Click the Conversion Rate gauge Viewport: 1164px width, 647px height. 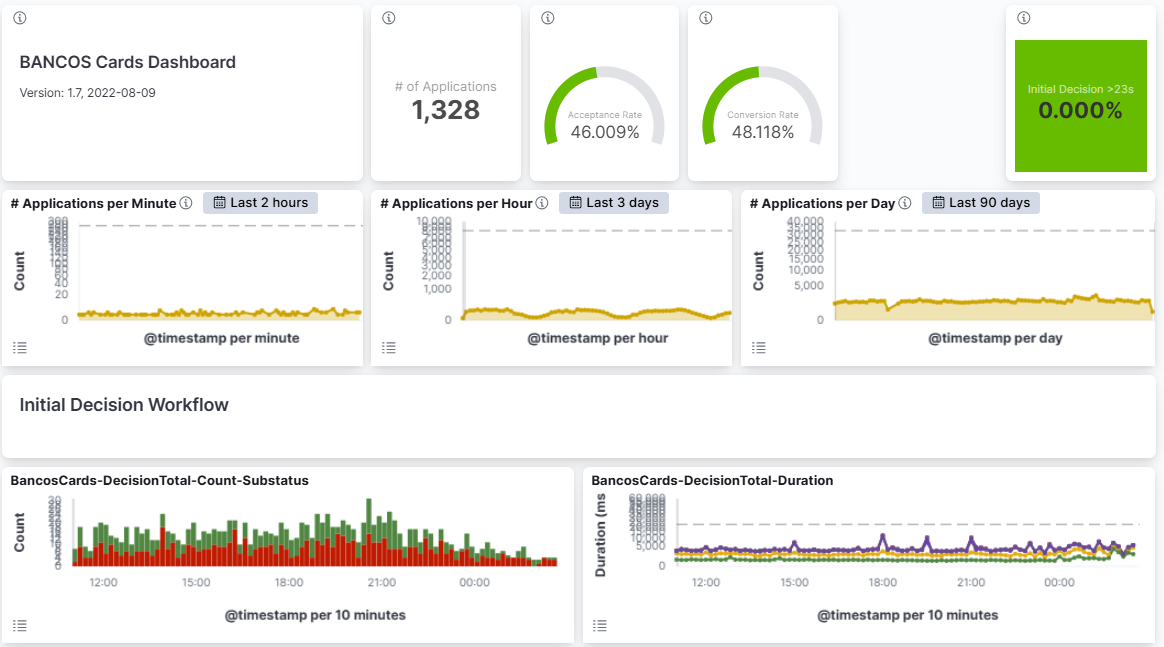[x=763, y=110]
